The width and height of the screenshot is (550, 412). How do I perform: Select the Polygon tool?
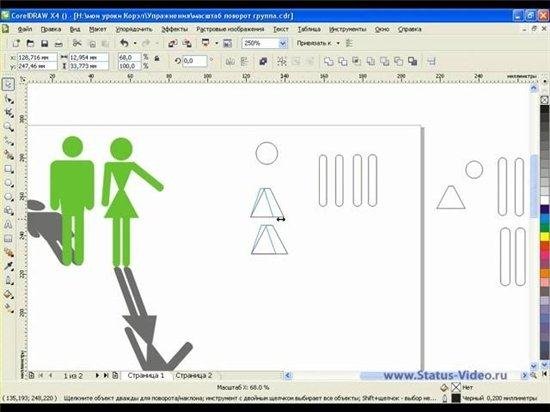click(8, 196)
